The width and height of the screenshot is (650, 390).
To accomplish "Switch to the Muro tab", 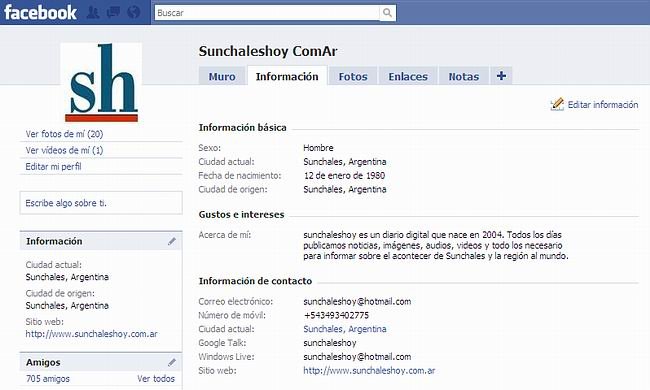I will click(222, 76).
